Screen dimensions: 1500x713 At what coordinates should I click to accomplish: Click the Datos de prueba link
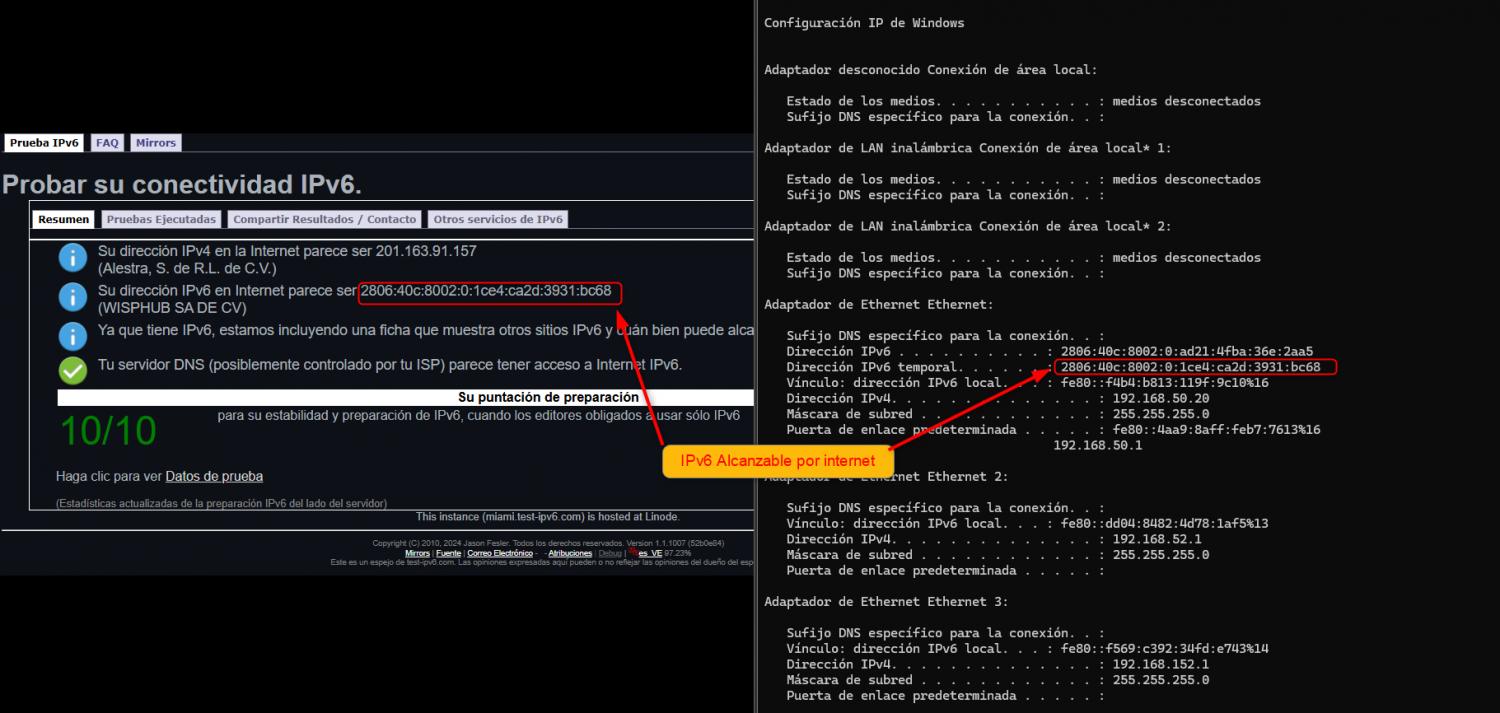coord(214,477)
